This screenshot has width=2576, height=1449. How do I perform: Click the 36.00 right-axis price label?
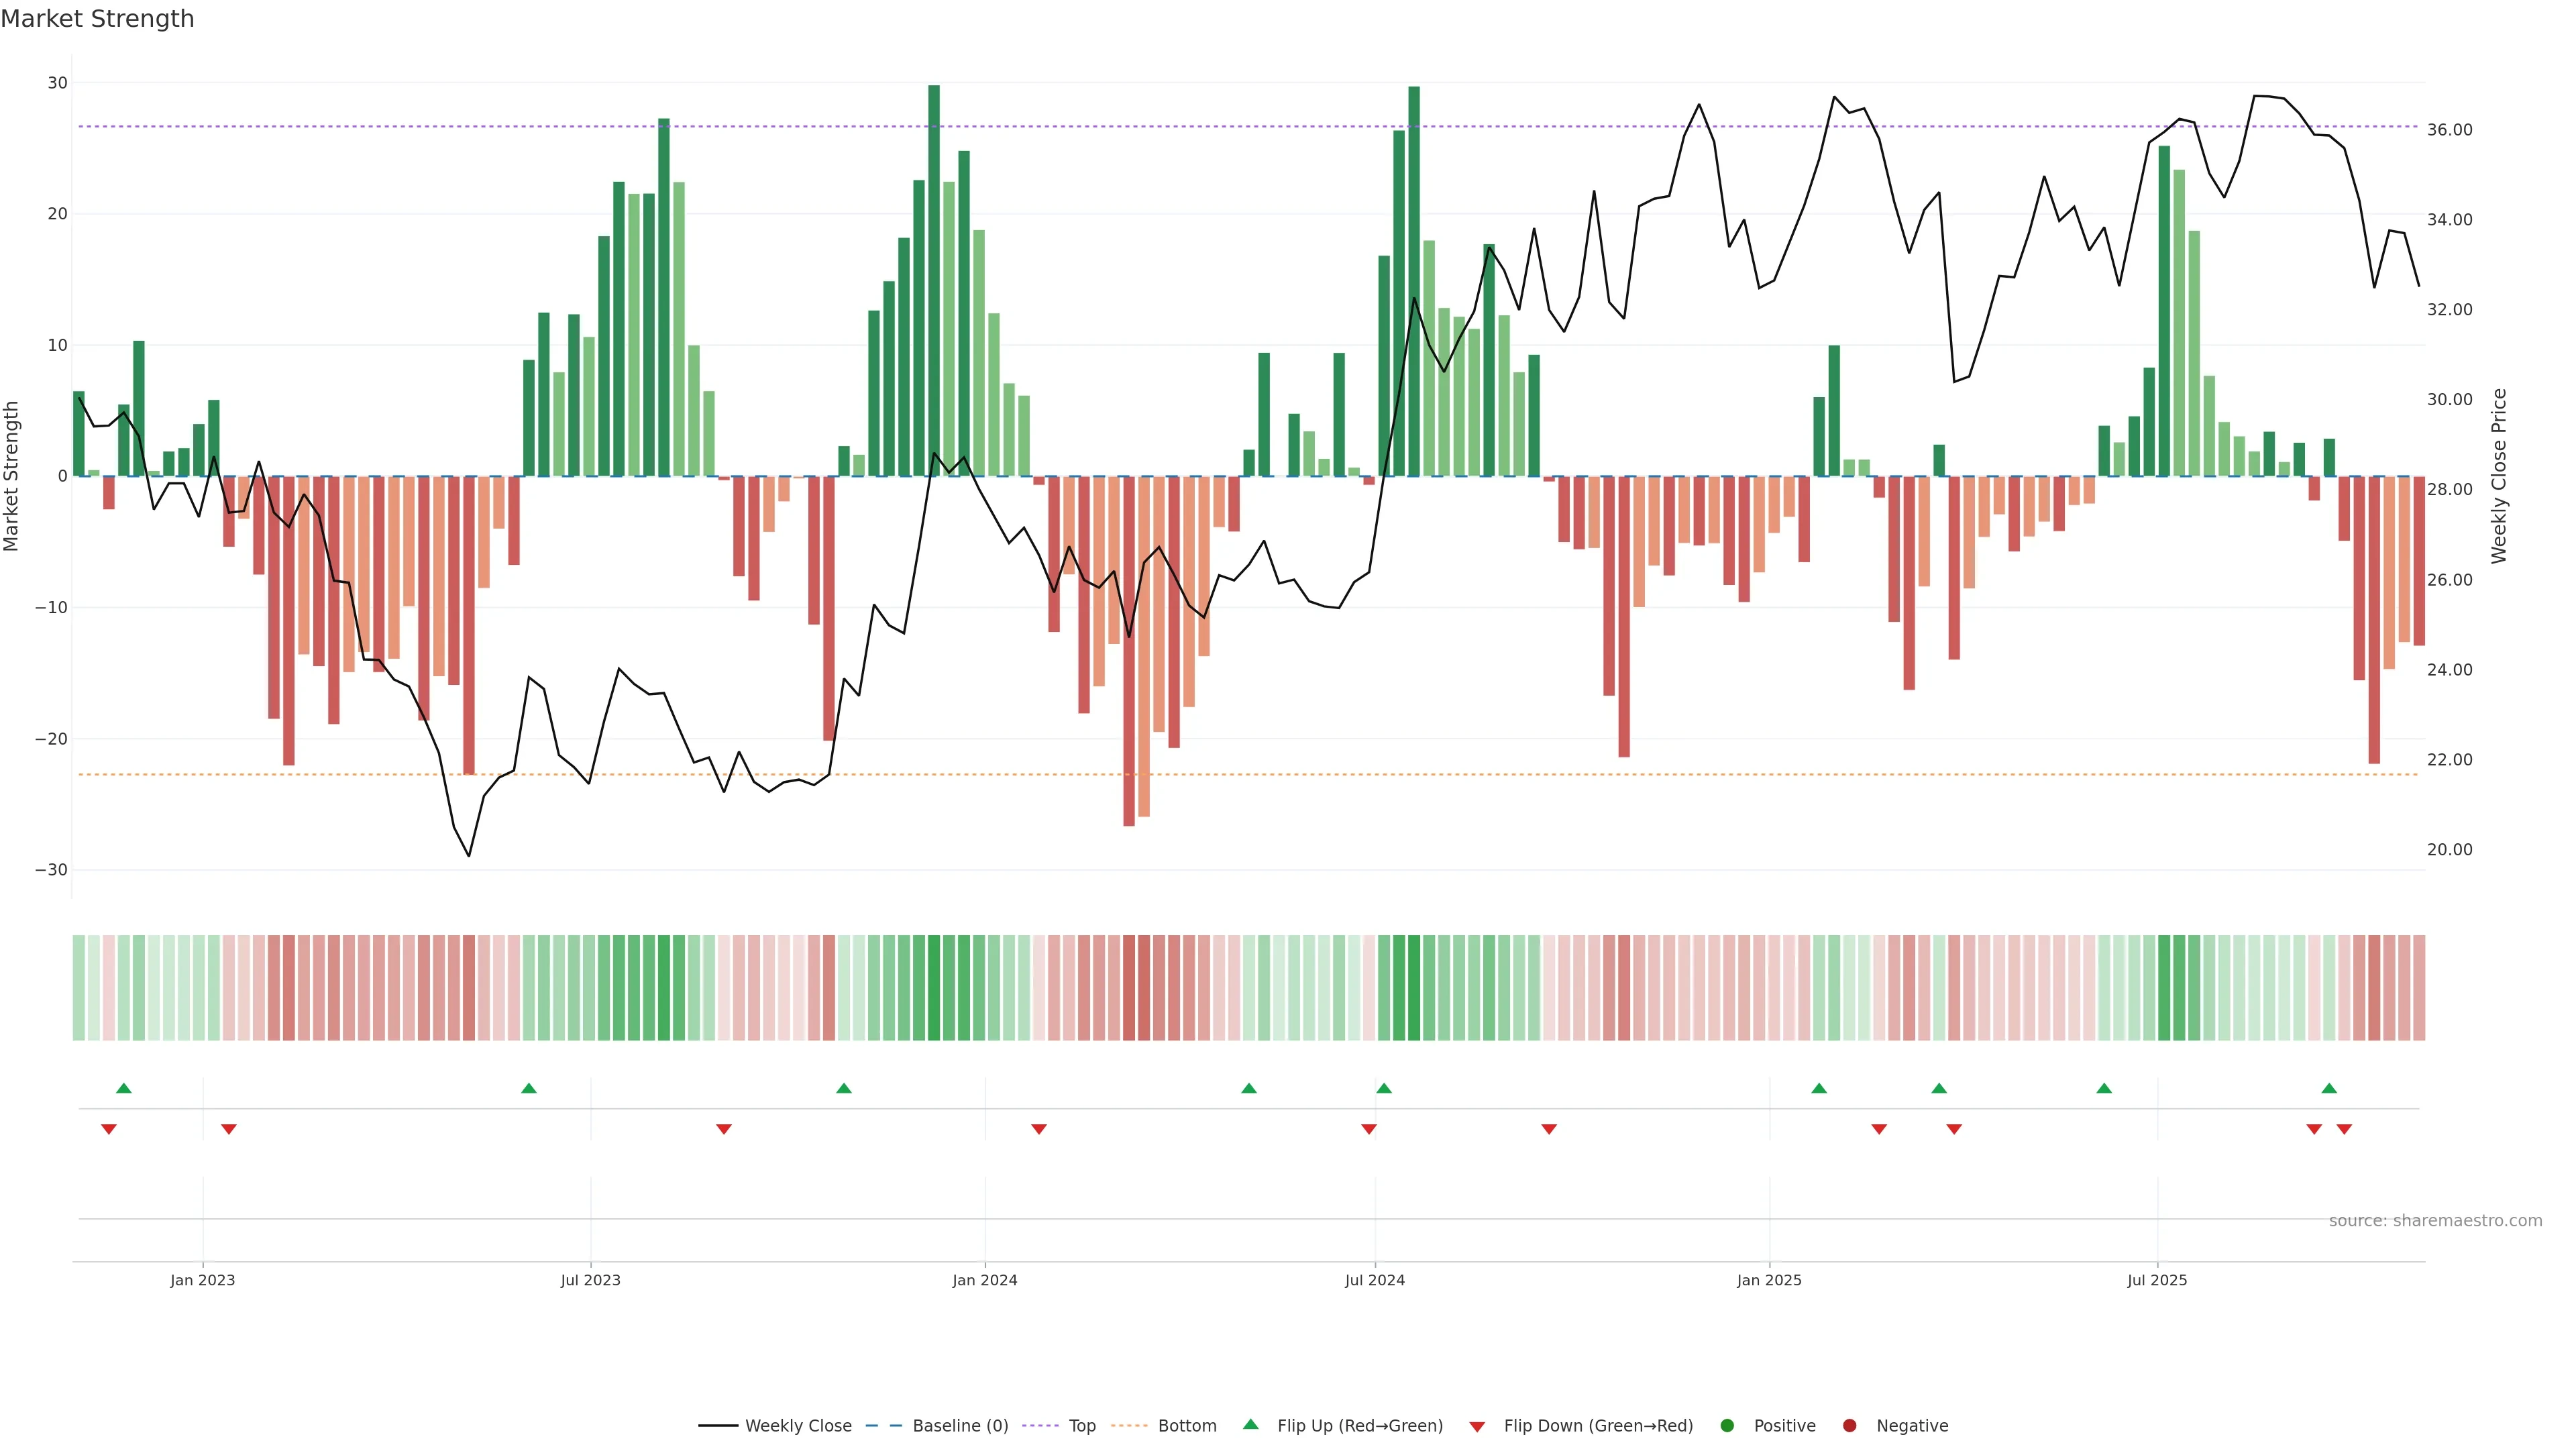tap(2449, 130)
